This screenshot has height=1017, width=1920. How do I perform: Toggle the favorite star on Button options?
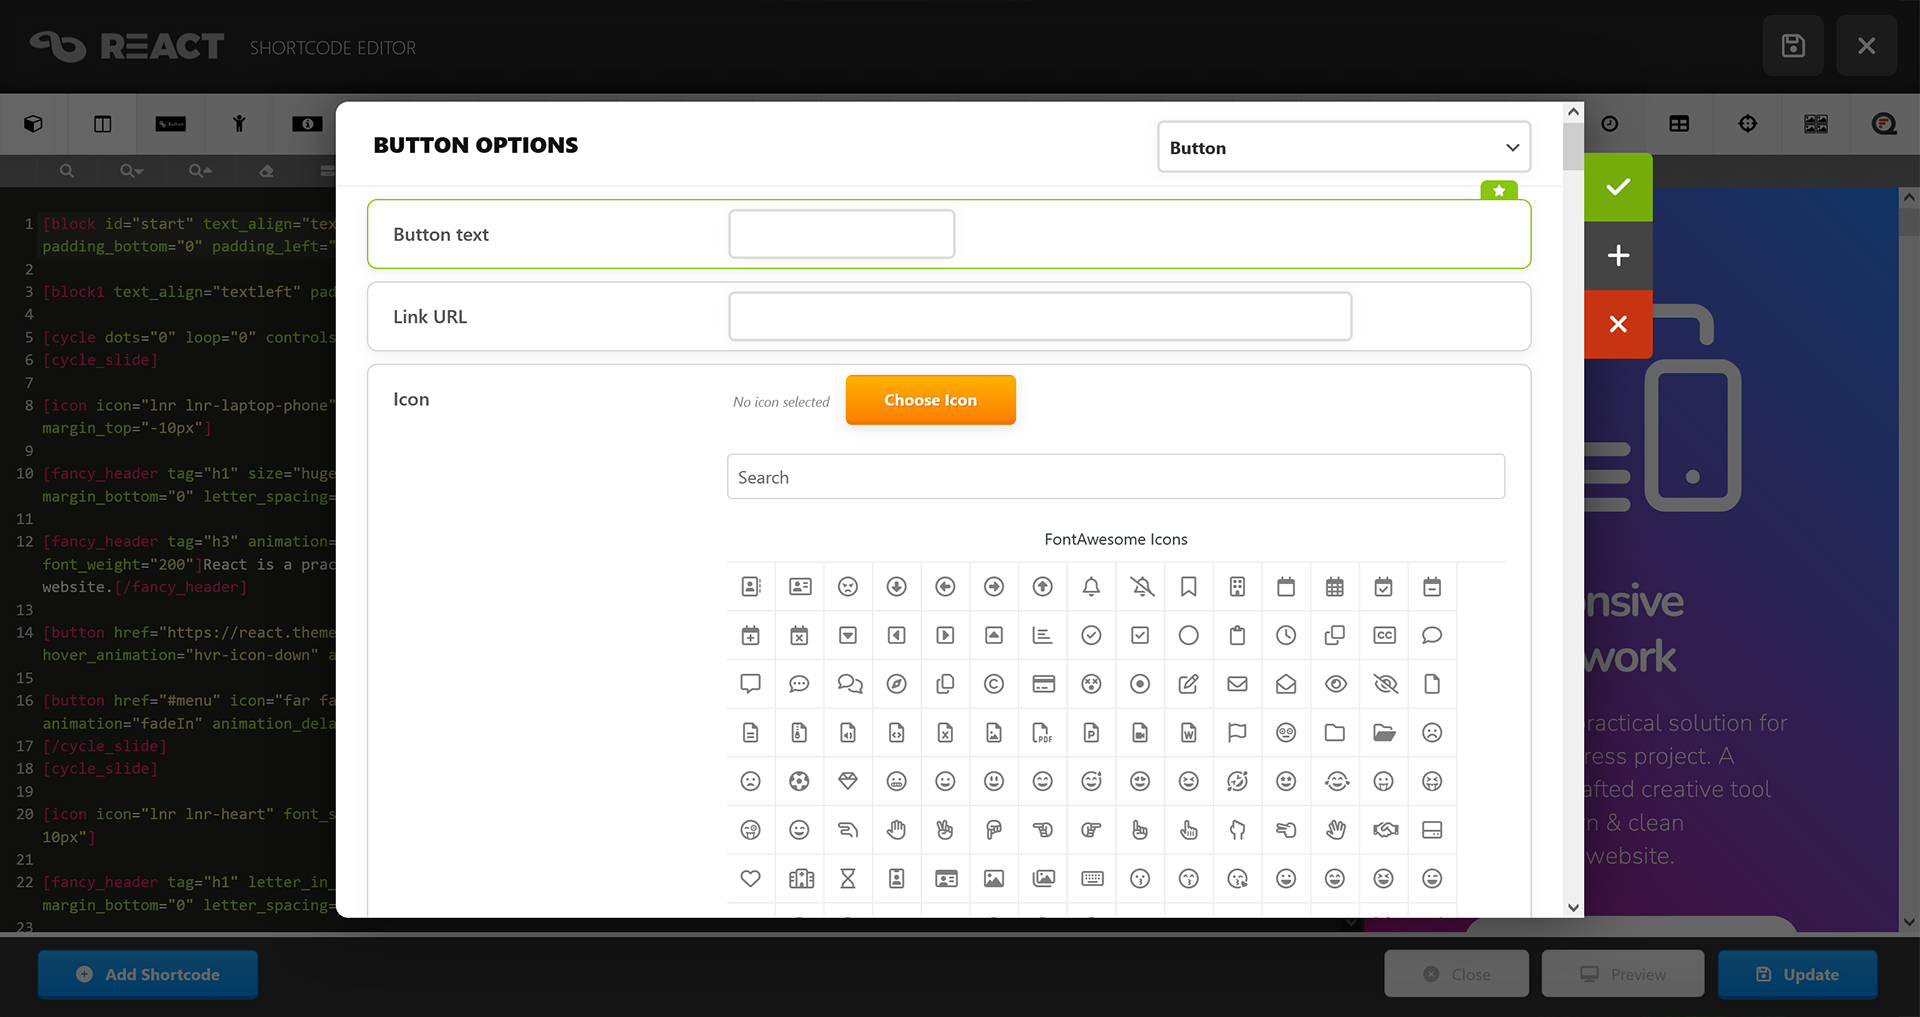pyautogui.click(x=1499, y=190)
